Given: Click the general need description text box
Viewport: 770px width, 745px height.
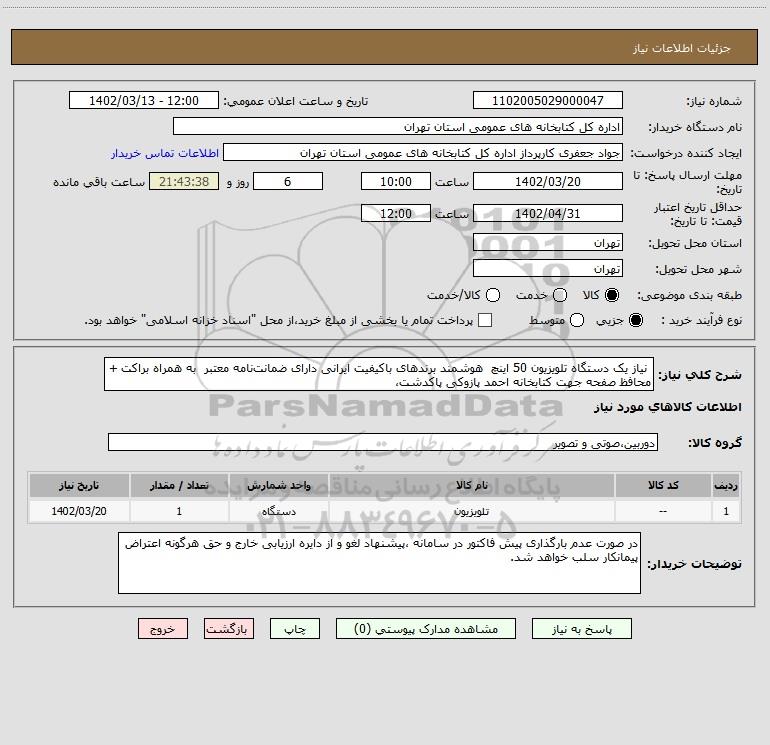Looking at the screenshot, I should (379, 374).
